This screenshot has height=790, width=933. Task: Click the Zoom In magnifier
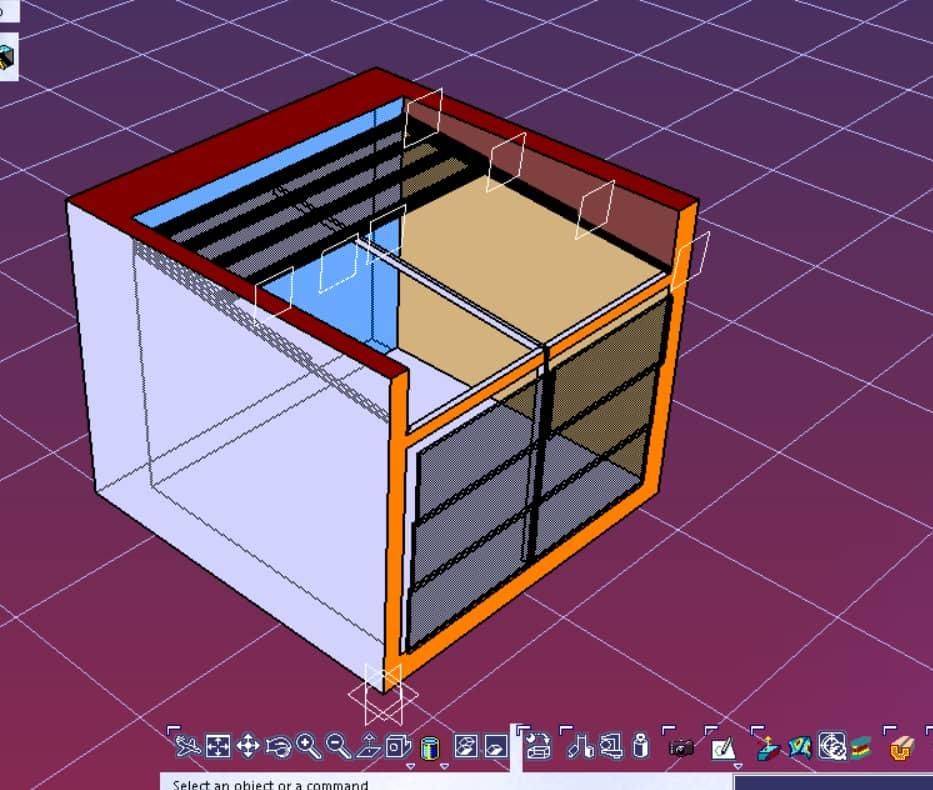click(x=309, y=746)
